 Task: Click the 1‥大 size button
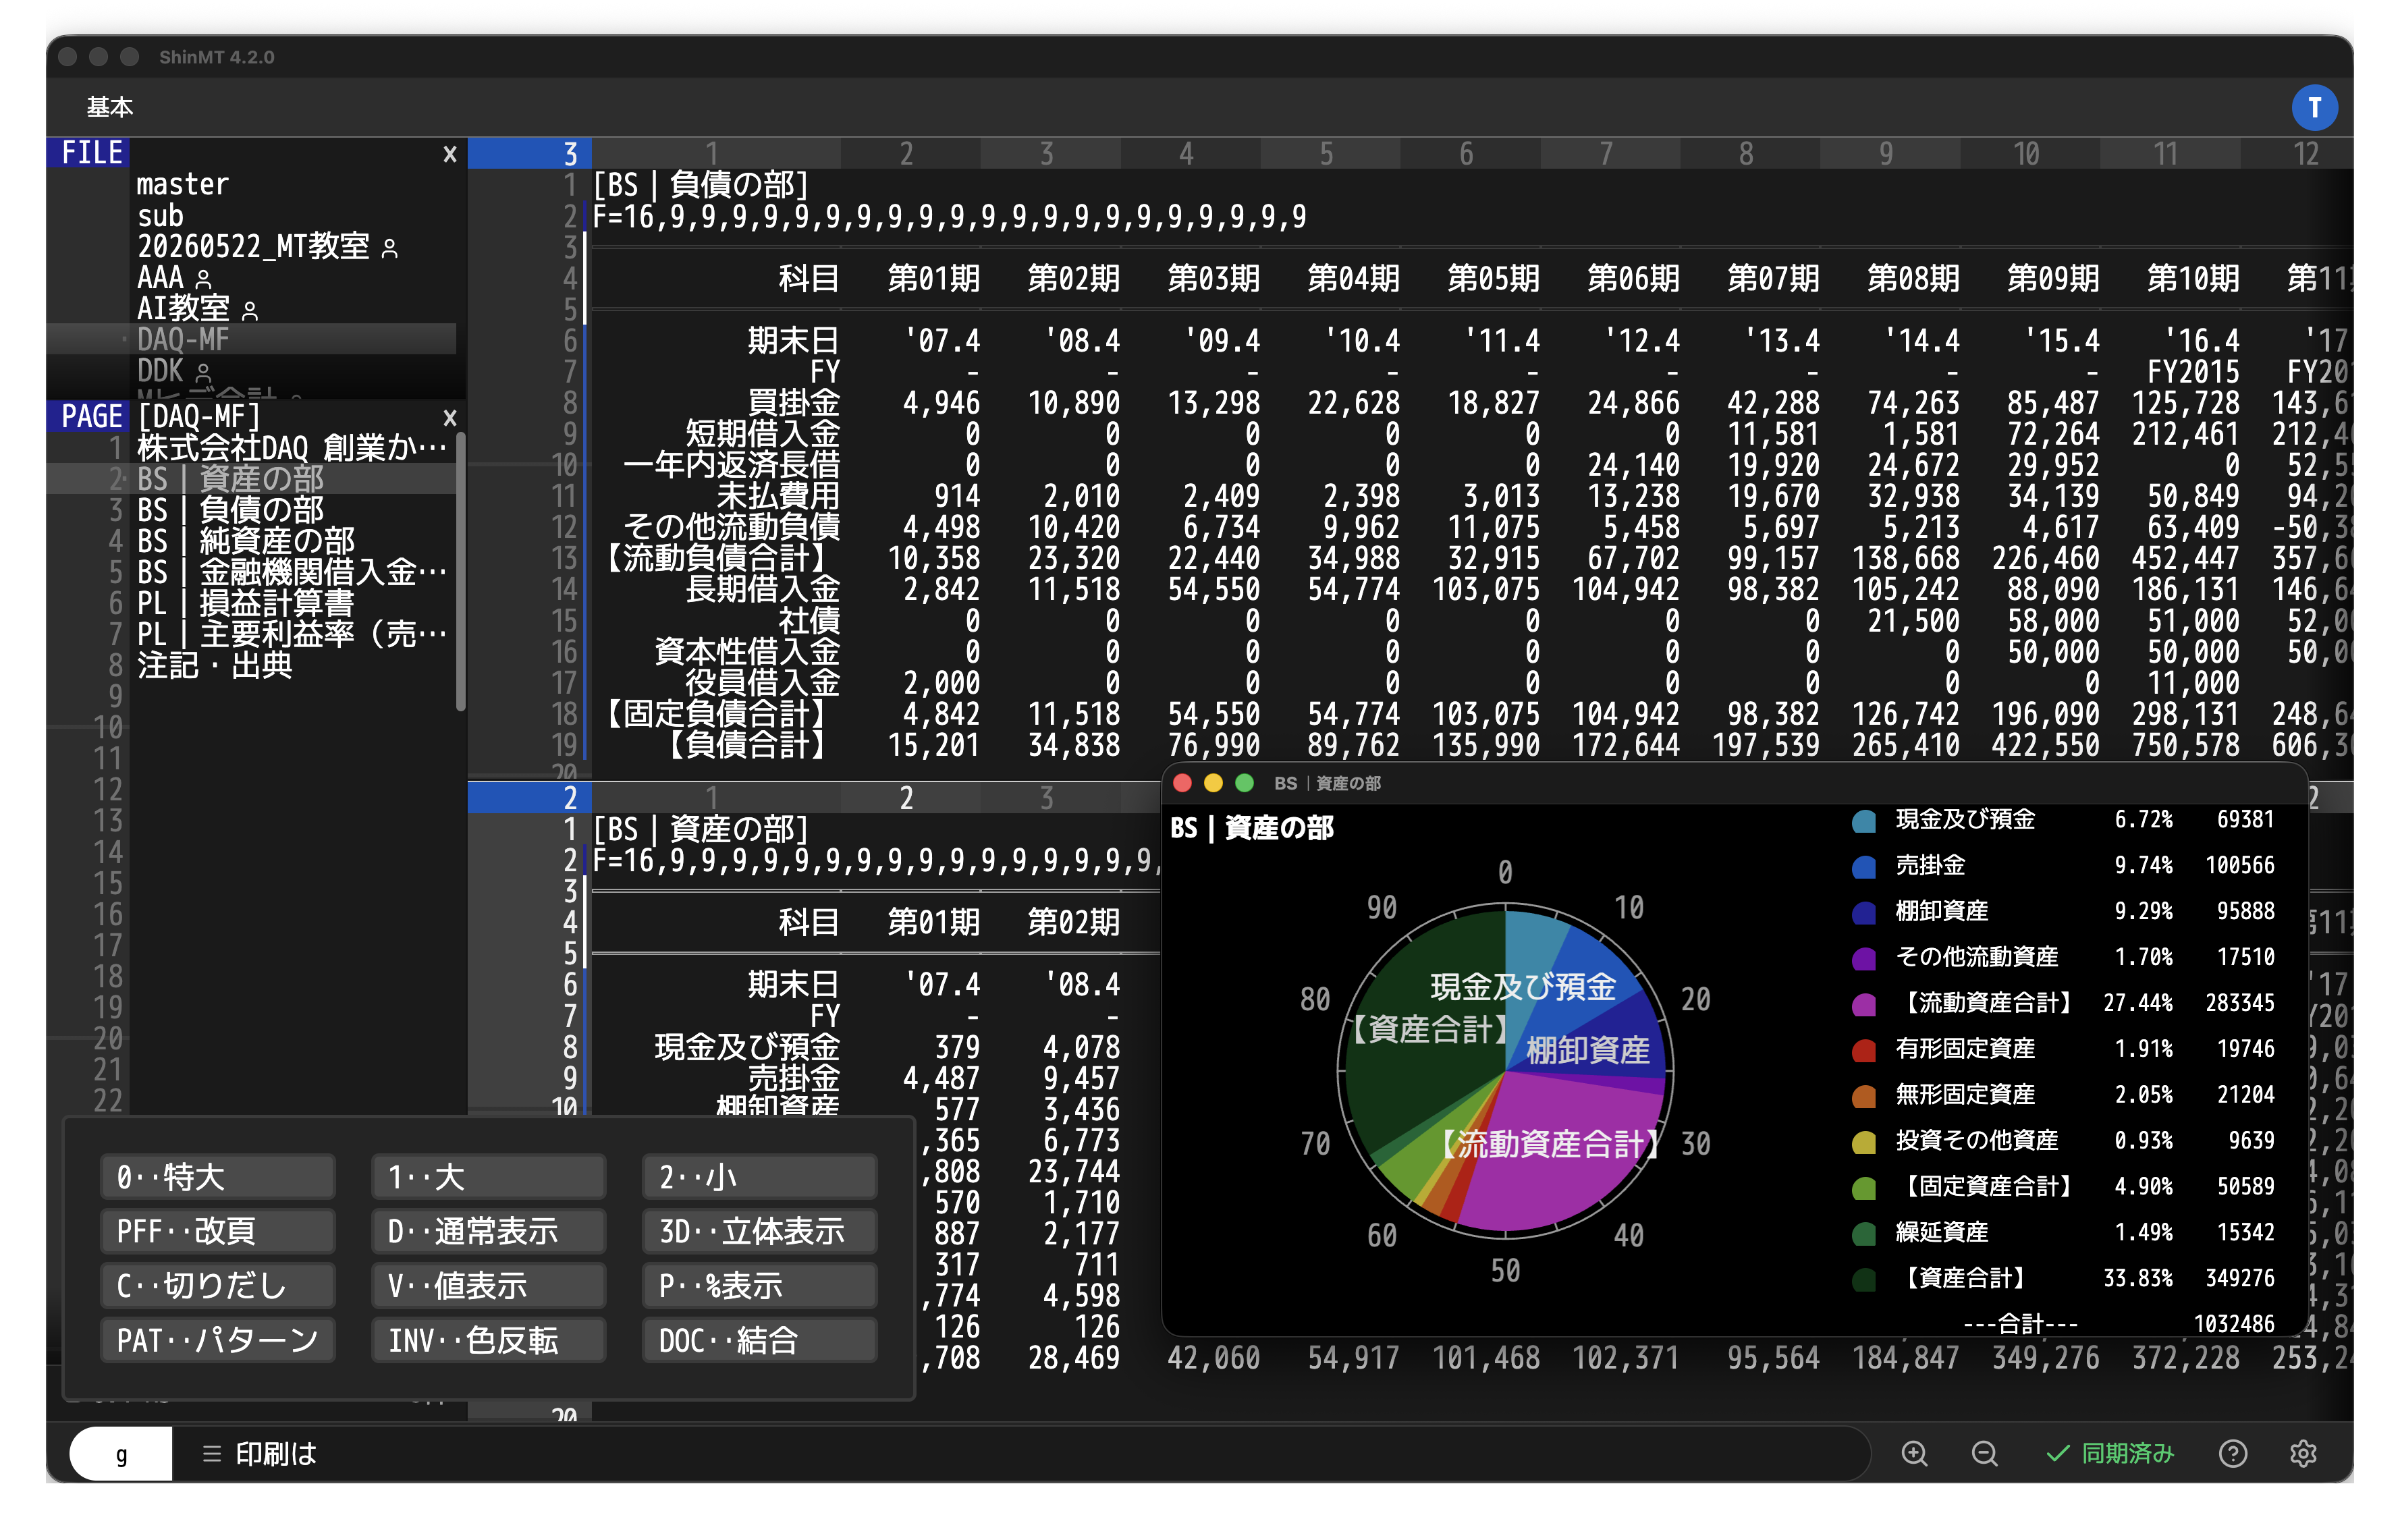point(489,1177)
